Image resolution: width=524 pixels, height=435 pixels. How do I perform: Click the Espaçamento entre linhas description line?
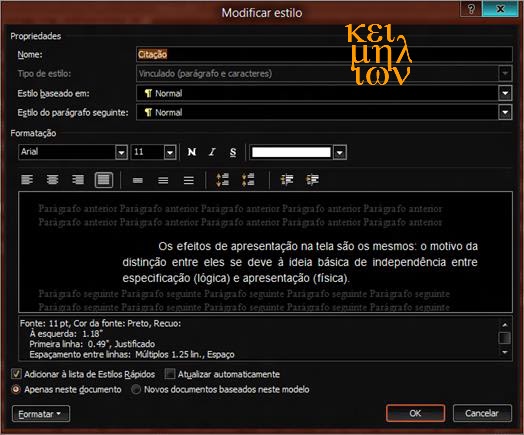click(132, 354)
